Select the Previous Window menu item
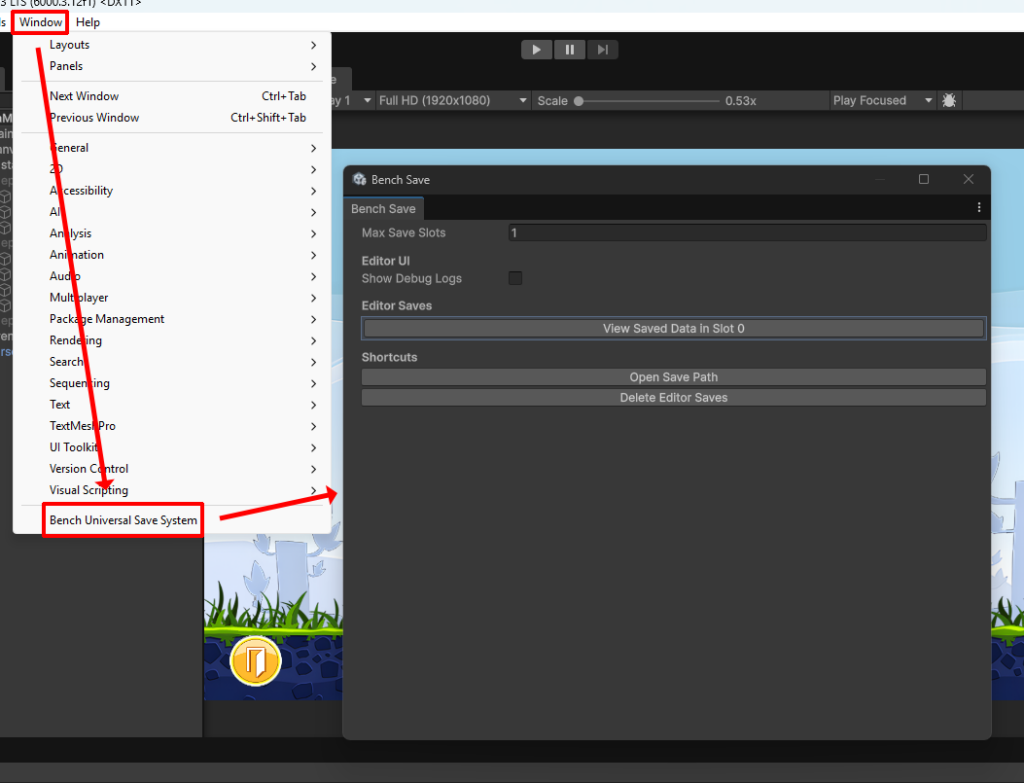The height and width of the screenshot is (783, 1024). [x=172, y=118]
